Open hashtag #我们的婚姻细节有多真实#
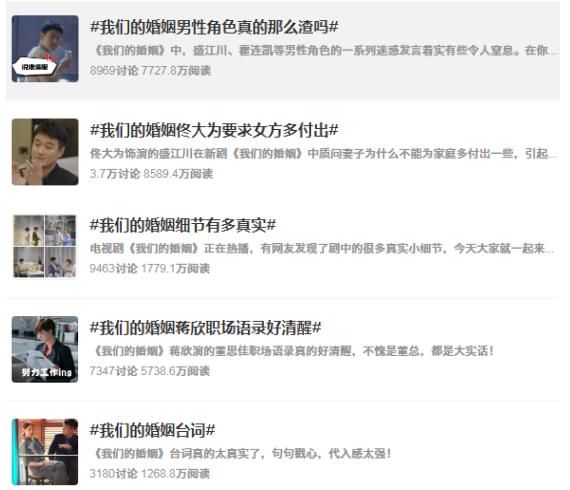This screenshot has width=570, height=490. 183,225
